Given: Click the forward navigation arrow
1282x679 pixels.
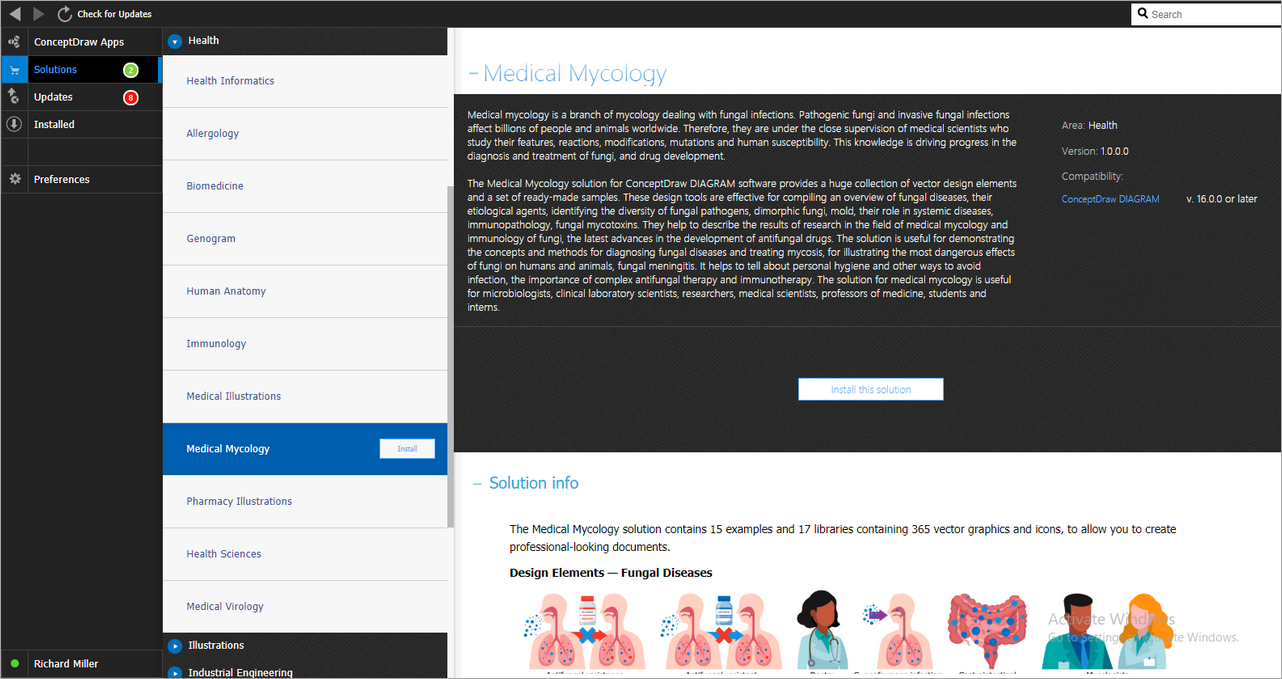Looking at the screenshot, I should (39, 14).
